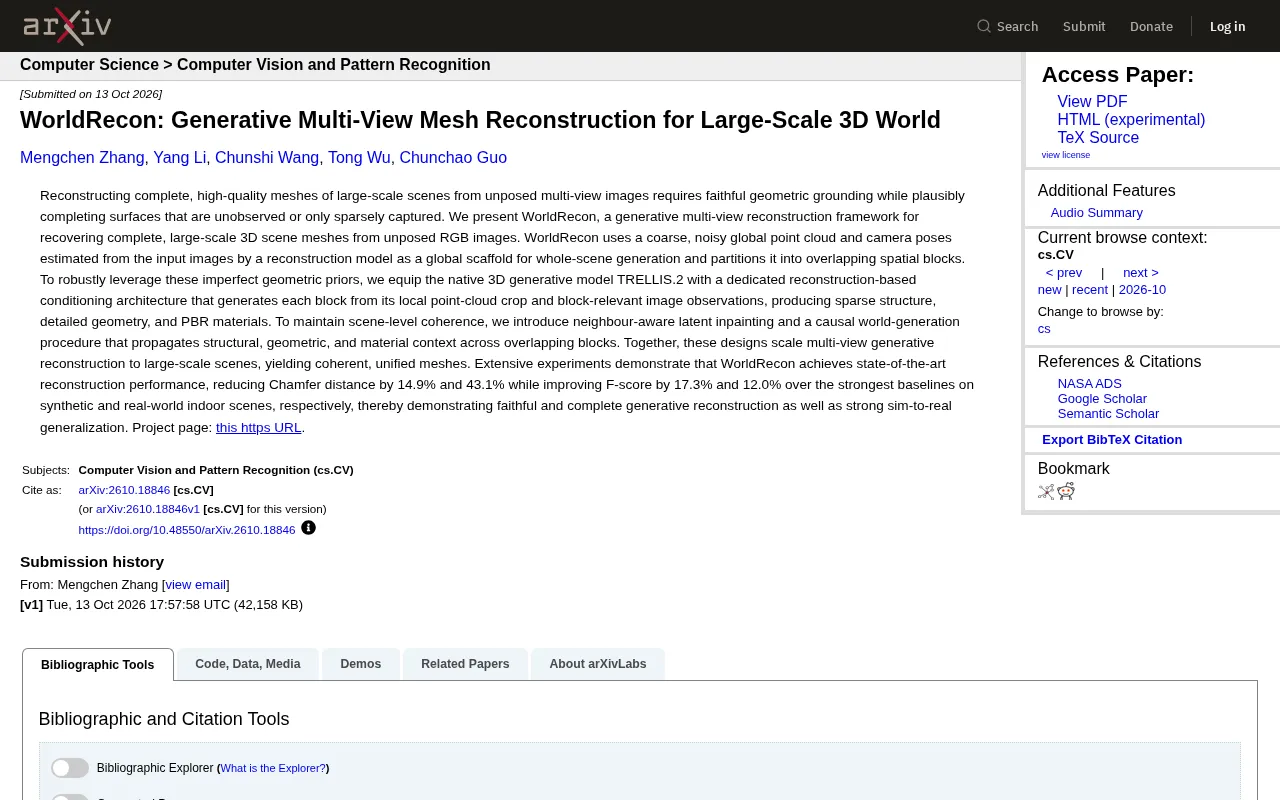Open the 'new' cs.CV listings link

click(1050, 290)
